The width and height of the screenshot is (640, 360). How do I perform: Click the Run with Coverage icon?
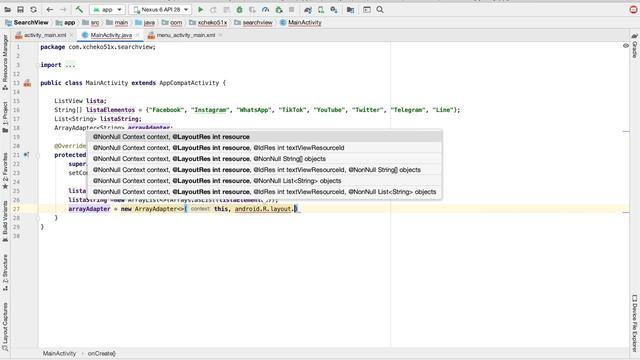click(253, 9)
